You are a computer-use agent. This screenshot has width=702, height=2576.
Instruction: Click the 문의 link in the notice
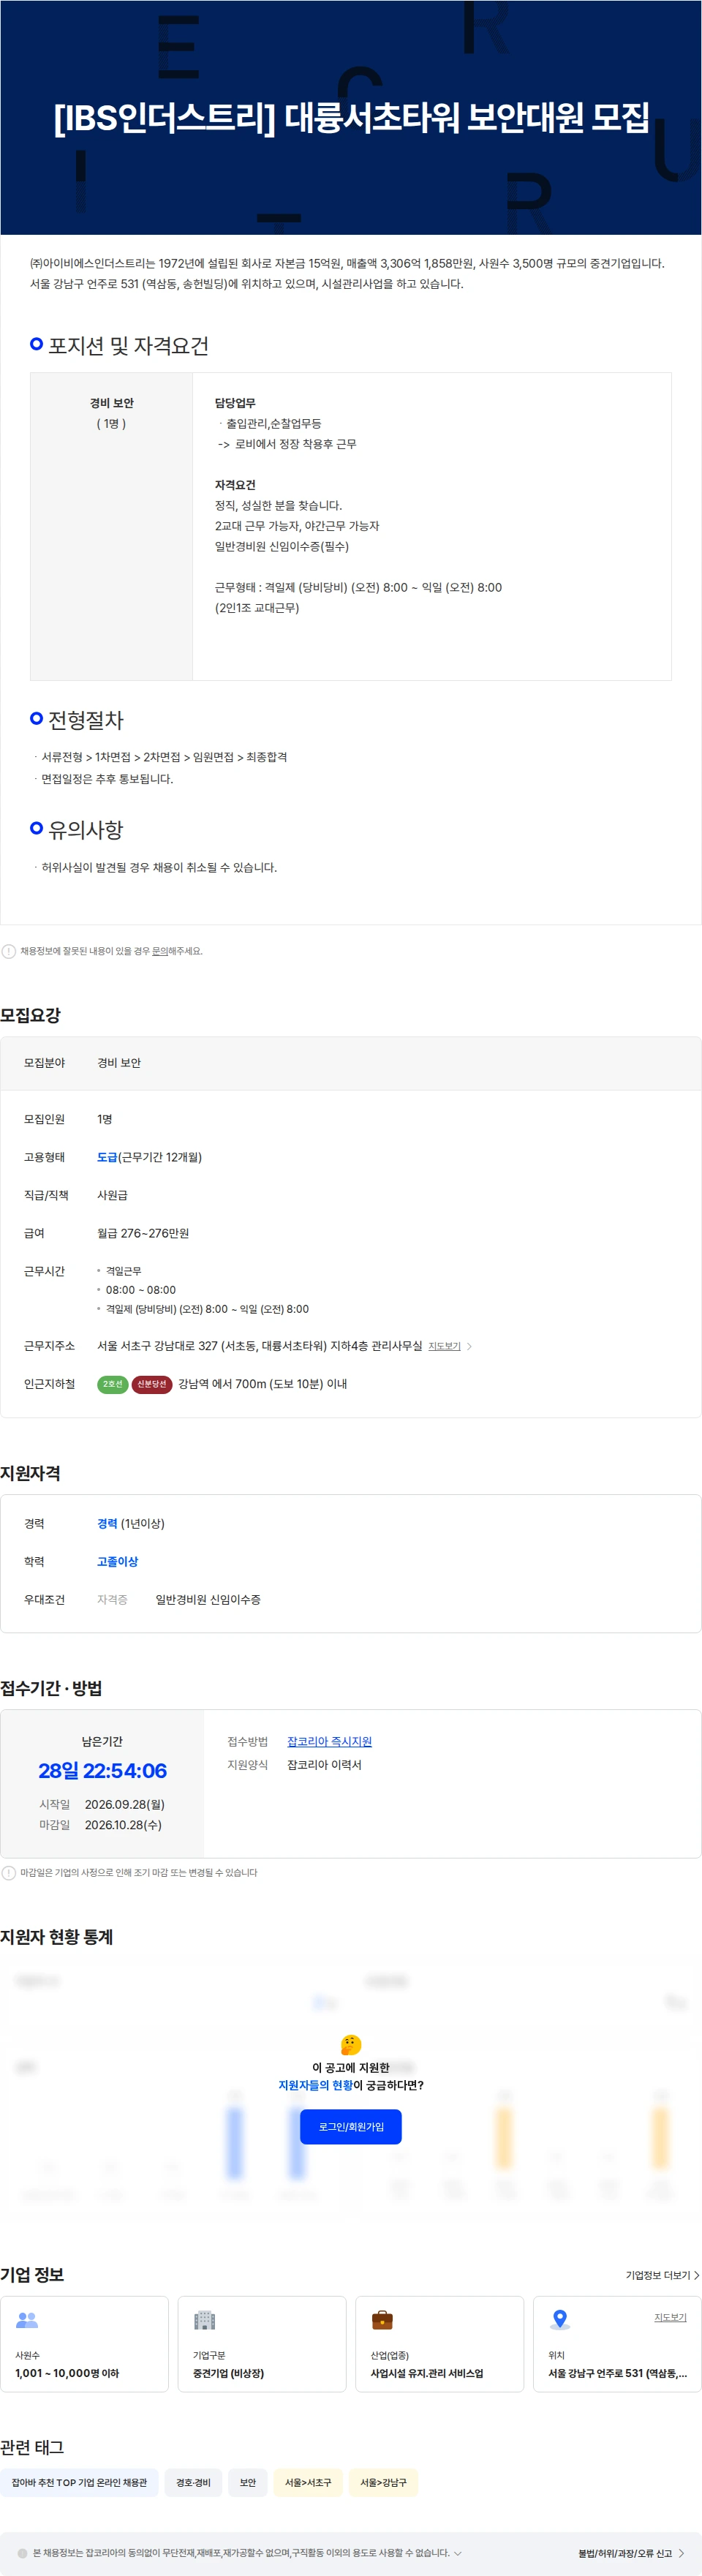tap(160, 951)
